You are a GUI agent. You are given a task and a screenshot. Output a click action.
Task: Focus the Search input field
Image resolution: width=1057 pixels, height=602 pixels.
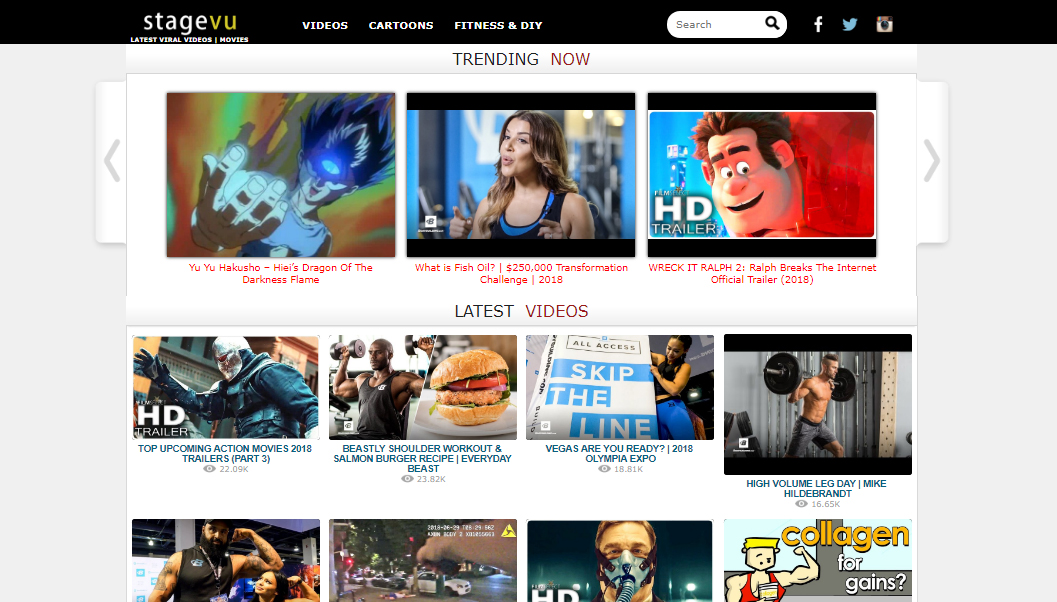tap(717, 24)
